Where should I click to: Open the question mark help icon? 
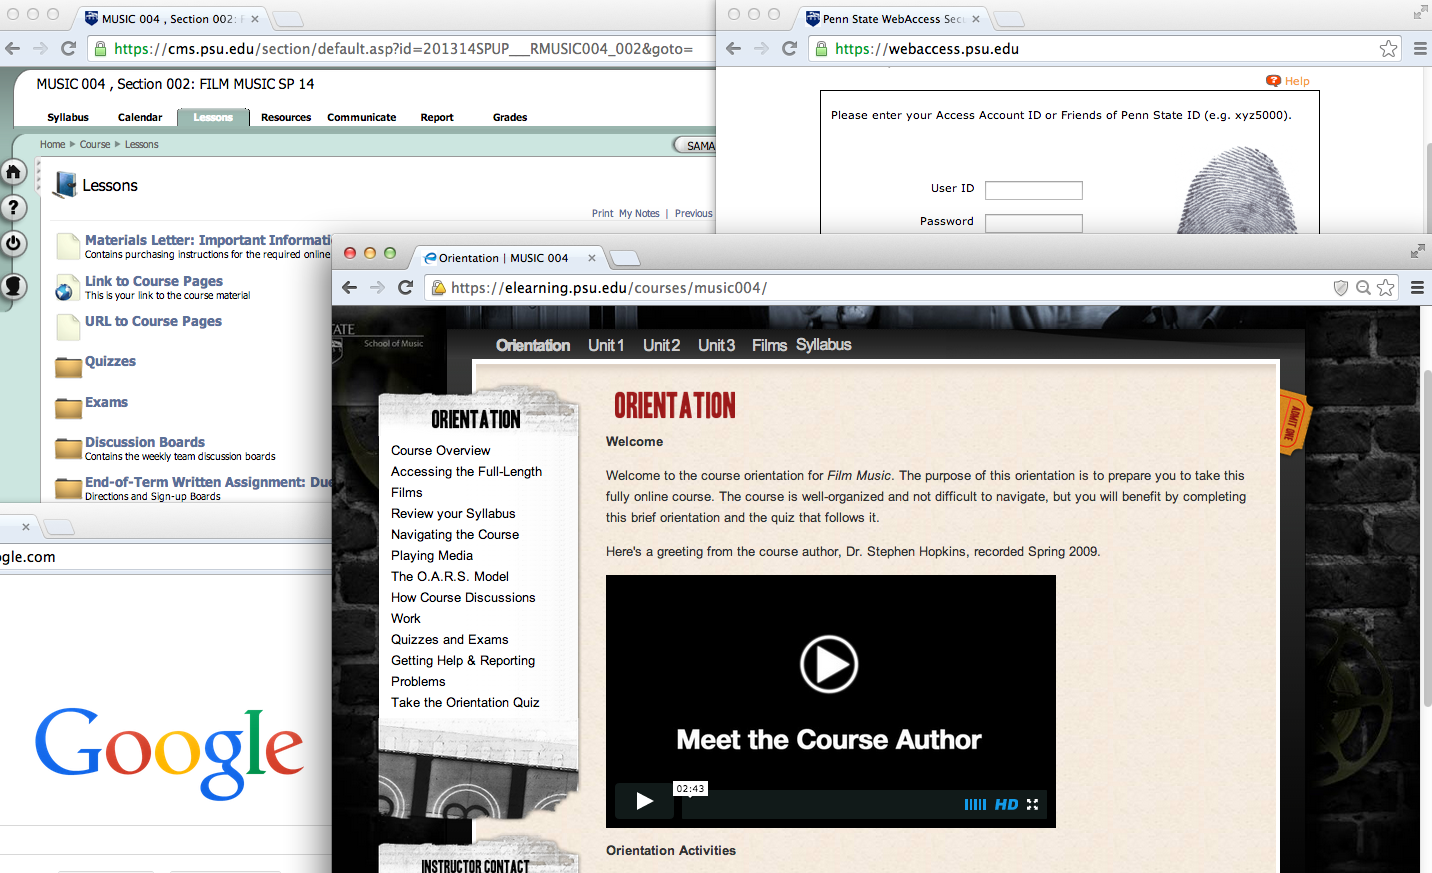coord(13,208)
